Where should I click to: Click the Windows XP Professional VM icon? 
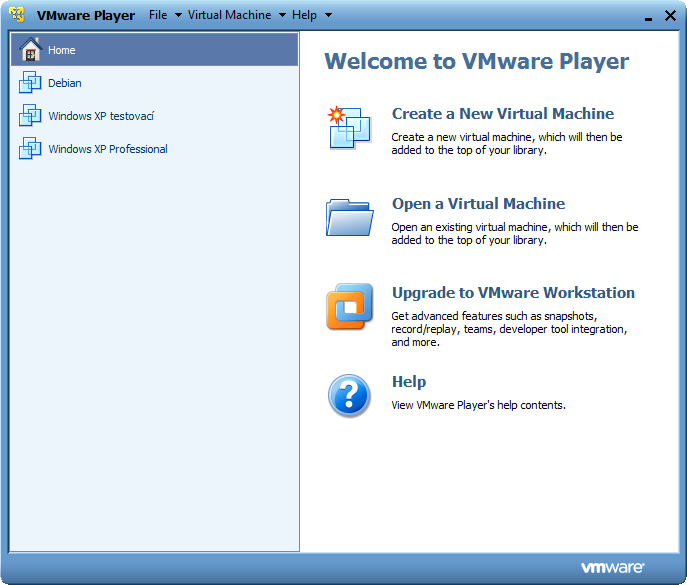[30, 148]
